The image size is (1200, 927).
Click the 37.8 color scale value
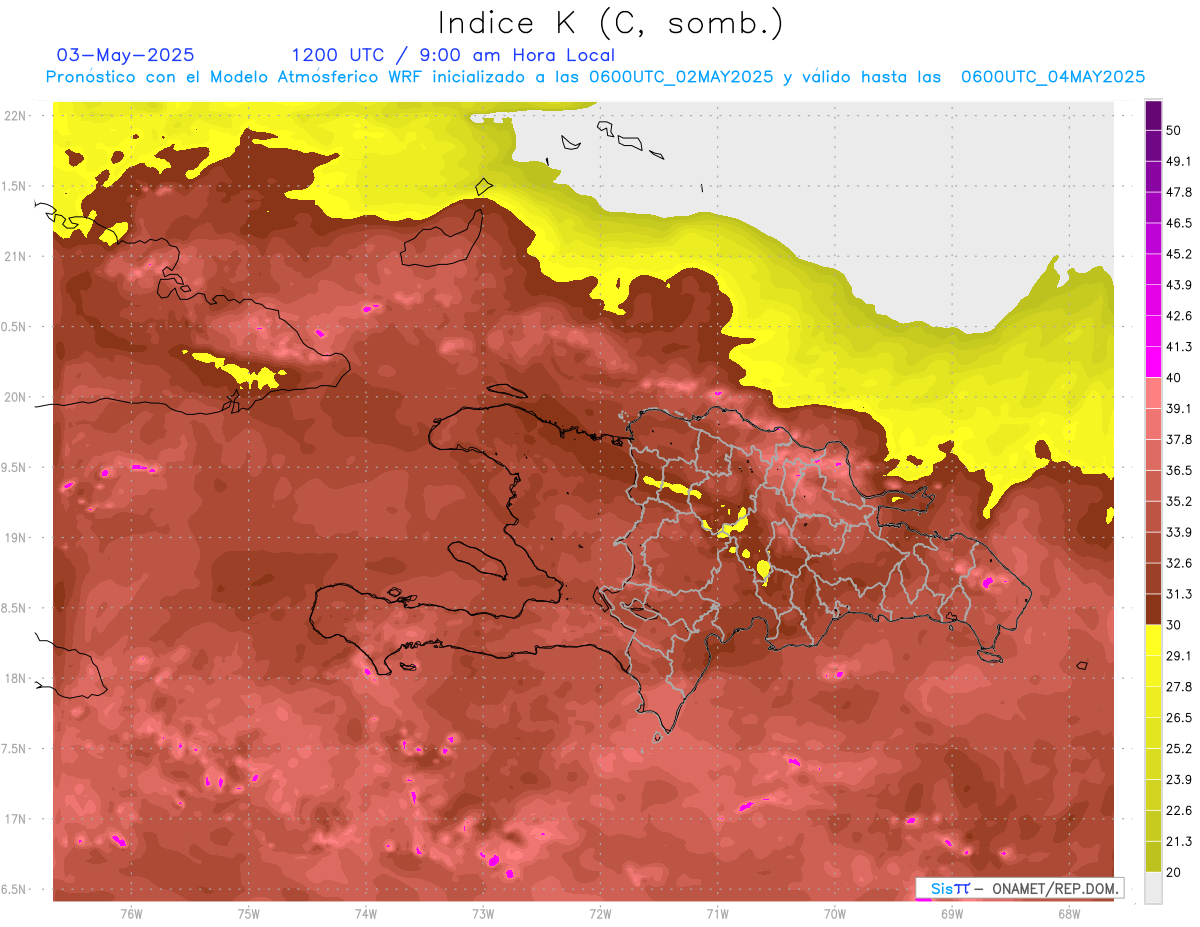coord(1179,439)
